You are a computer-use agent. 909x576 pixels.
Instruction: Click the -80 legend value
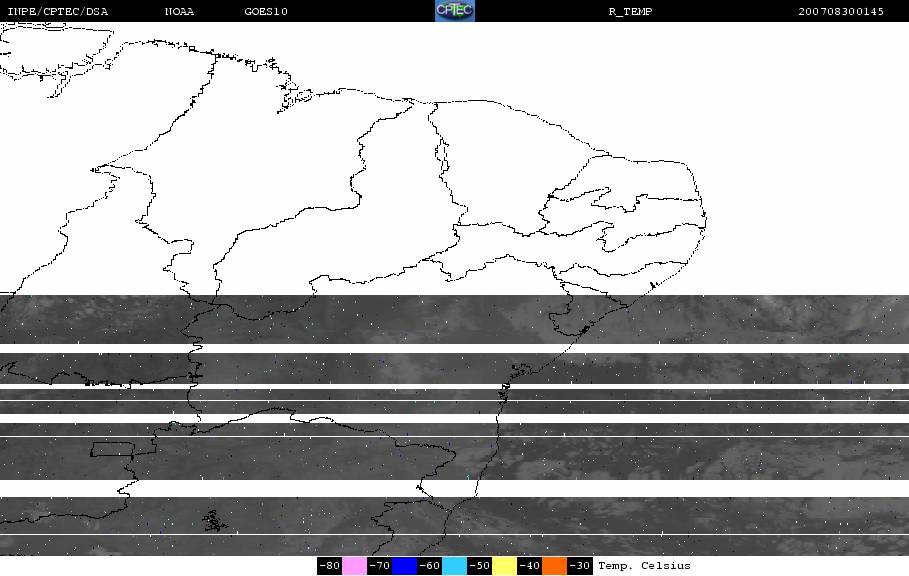point(330,566)
